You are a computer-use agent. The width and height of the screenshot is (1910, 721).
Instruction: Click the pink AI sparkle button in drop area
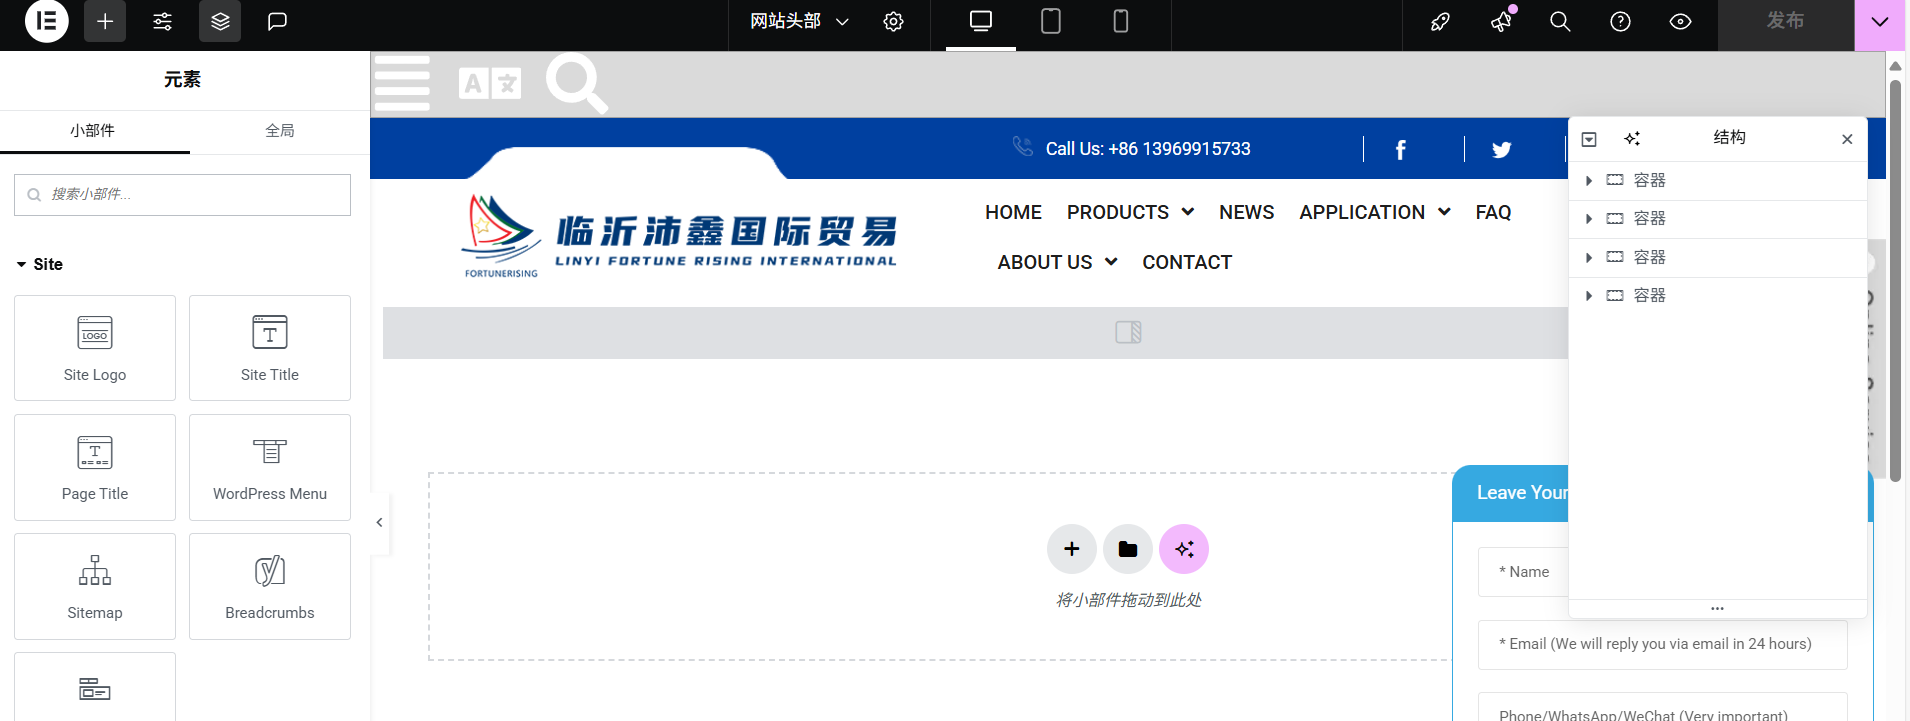point(1183,549)
